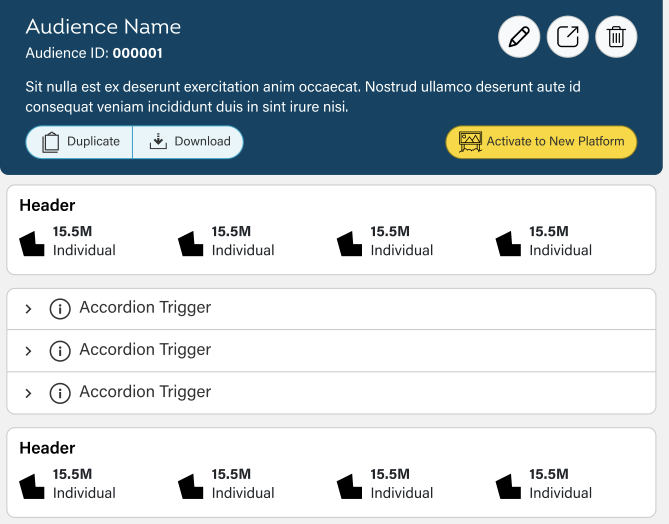
Task: Click last shape icon in bottom Header card
Action: [x=509, y=485]
